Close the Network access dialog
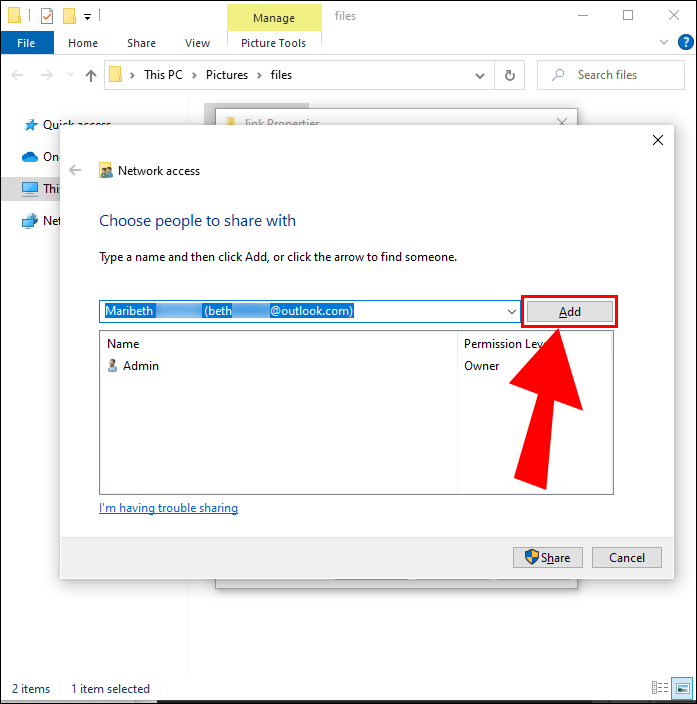This screenshot has height=704, width=697. 657,140
